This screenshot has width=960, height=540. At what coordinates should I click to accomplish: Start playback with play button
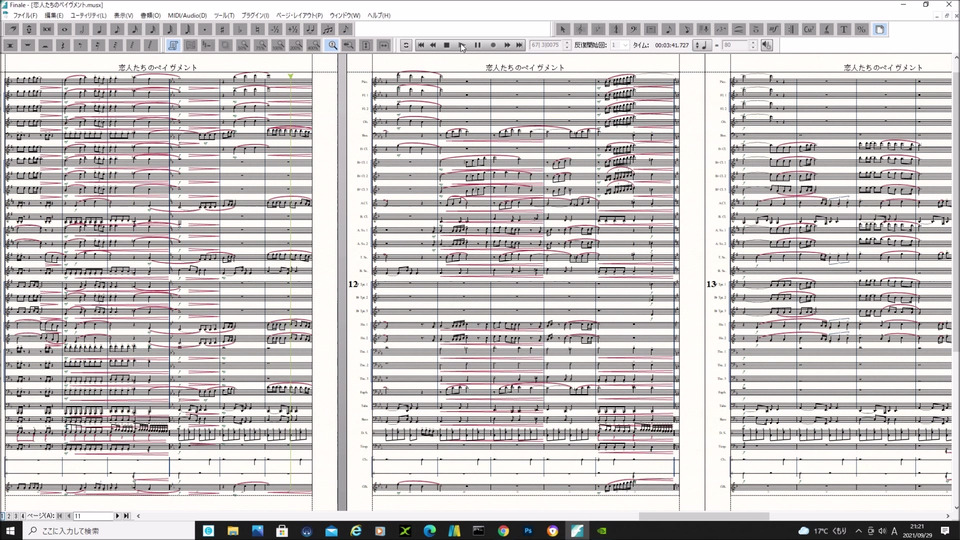(462, 45)
